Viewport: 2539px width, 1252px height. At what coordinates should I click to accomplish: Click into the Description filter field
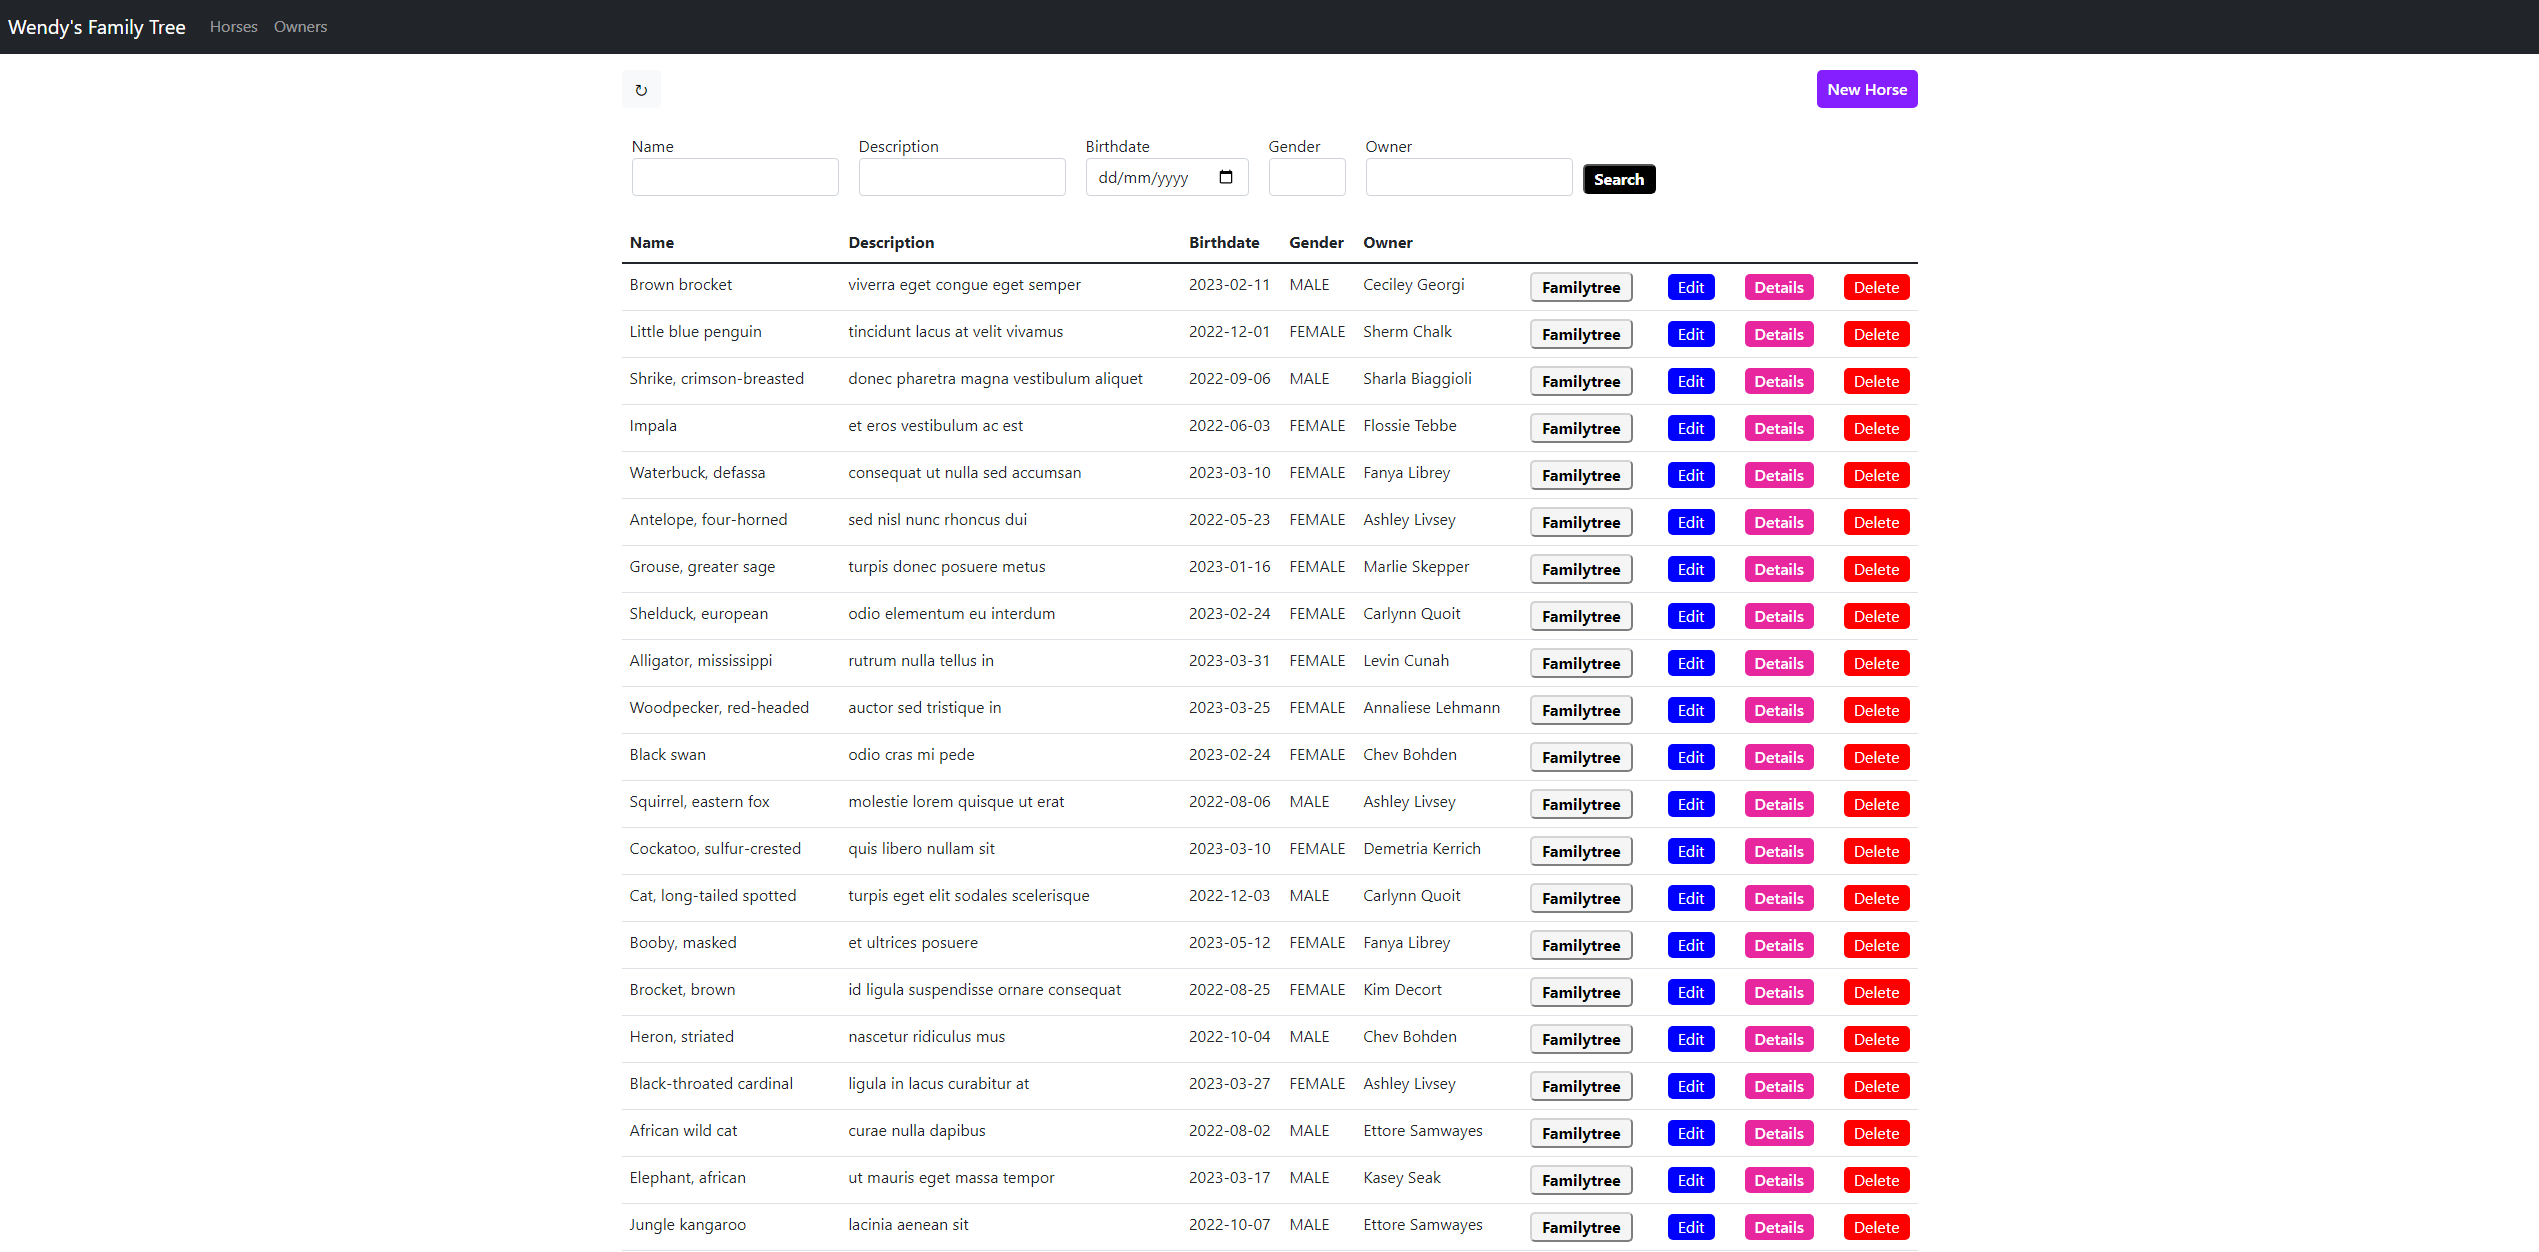tap(961, 177)
